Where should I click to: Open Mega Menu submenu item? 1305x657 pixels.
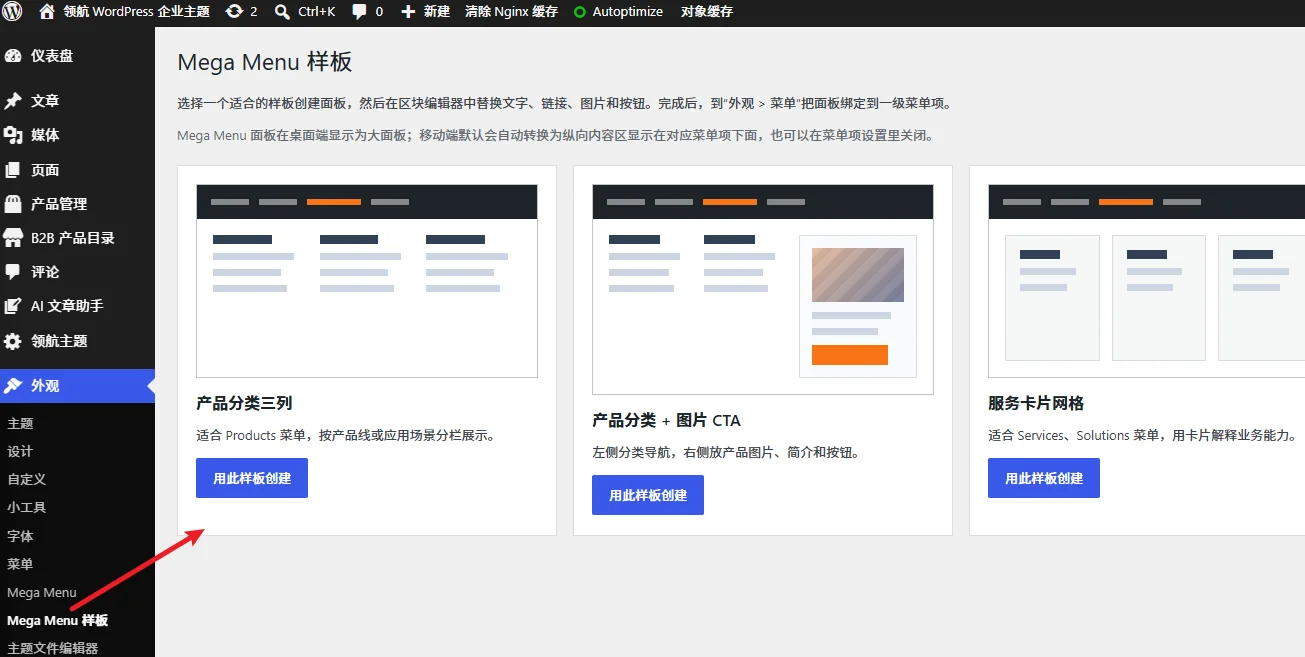42,593
